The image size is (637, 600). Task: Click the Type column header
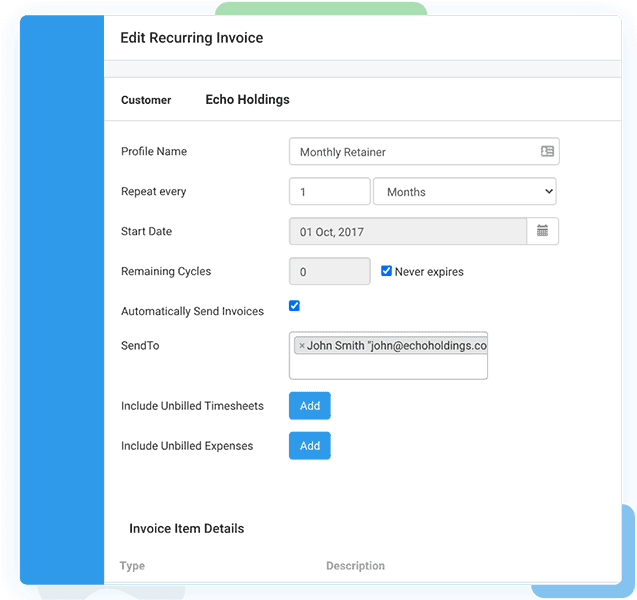click(132, 566)
